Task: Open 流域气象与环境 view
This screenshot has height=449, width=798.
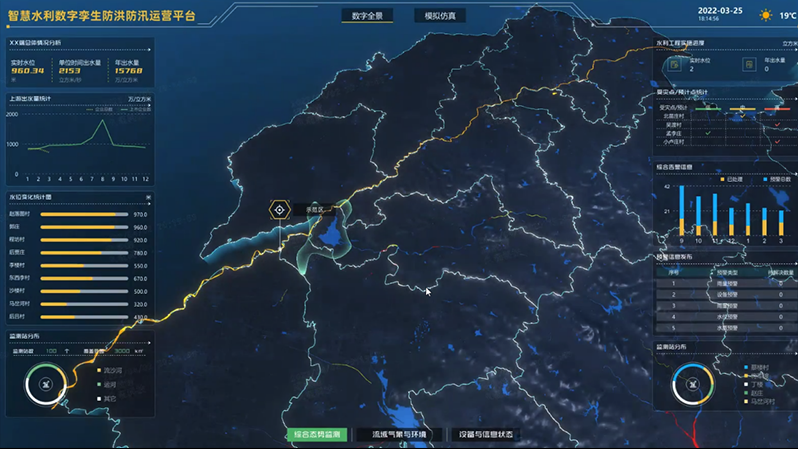Action: pyautogui.click(x=399, y=435)
